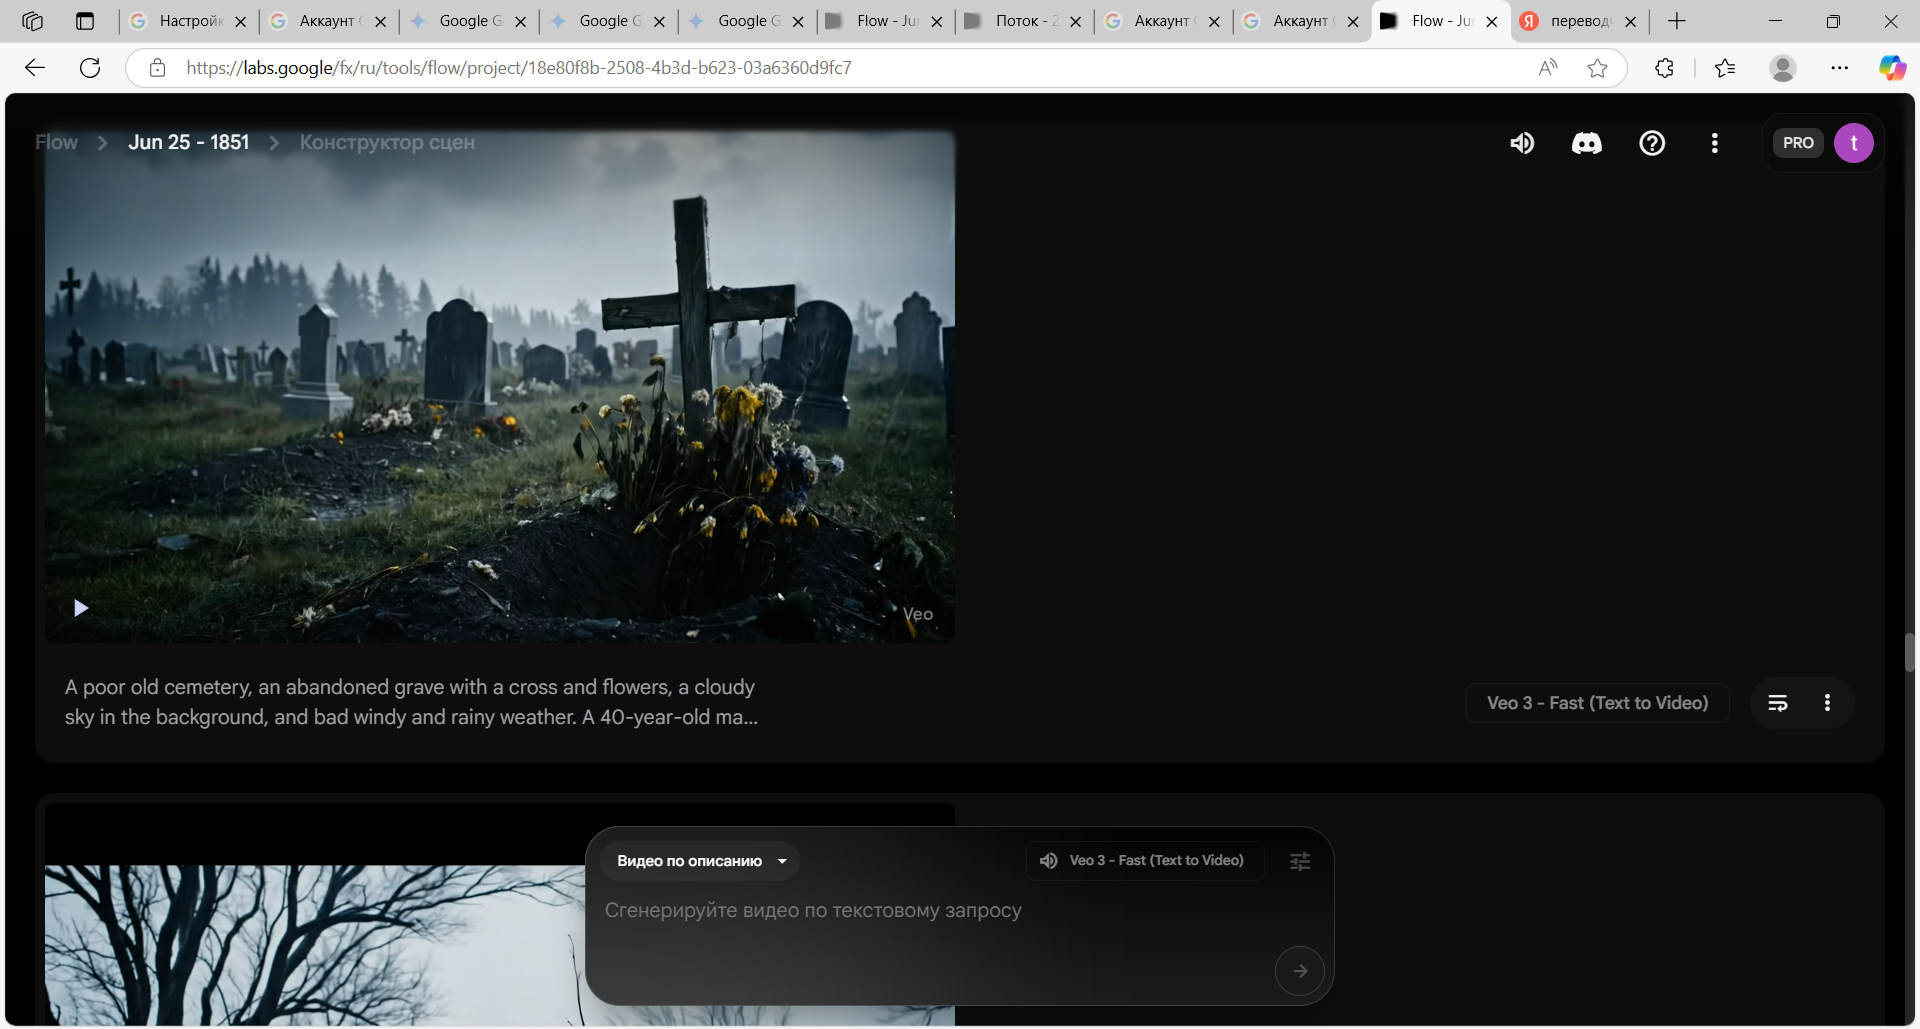Open prompt settings sliders icon

(1300, 861)
